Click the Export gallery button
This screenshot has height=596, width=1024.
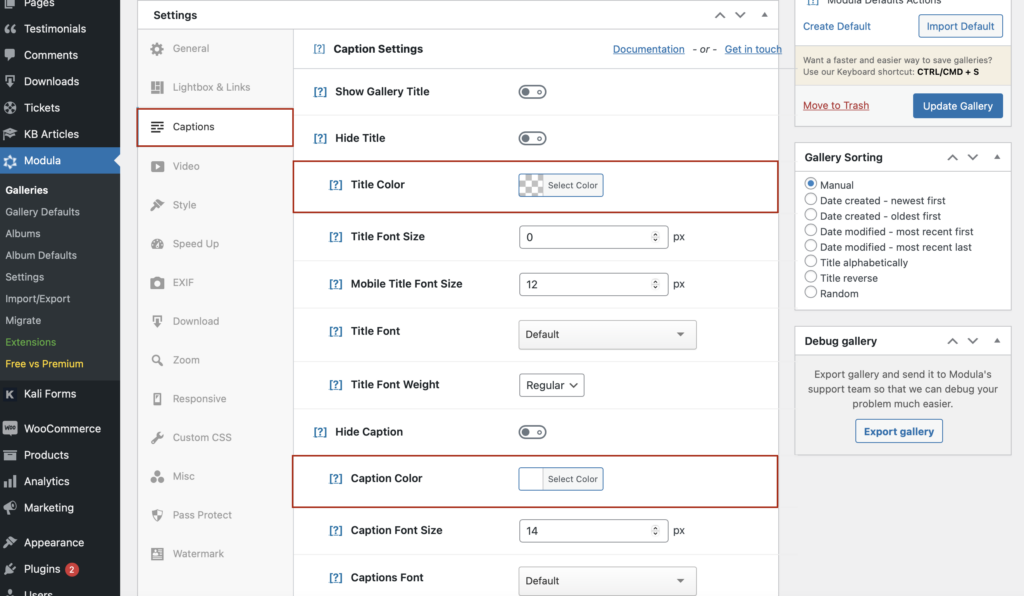pos(899,431)
